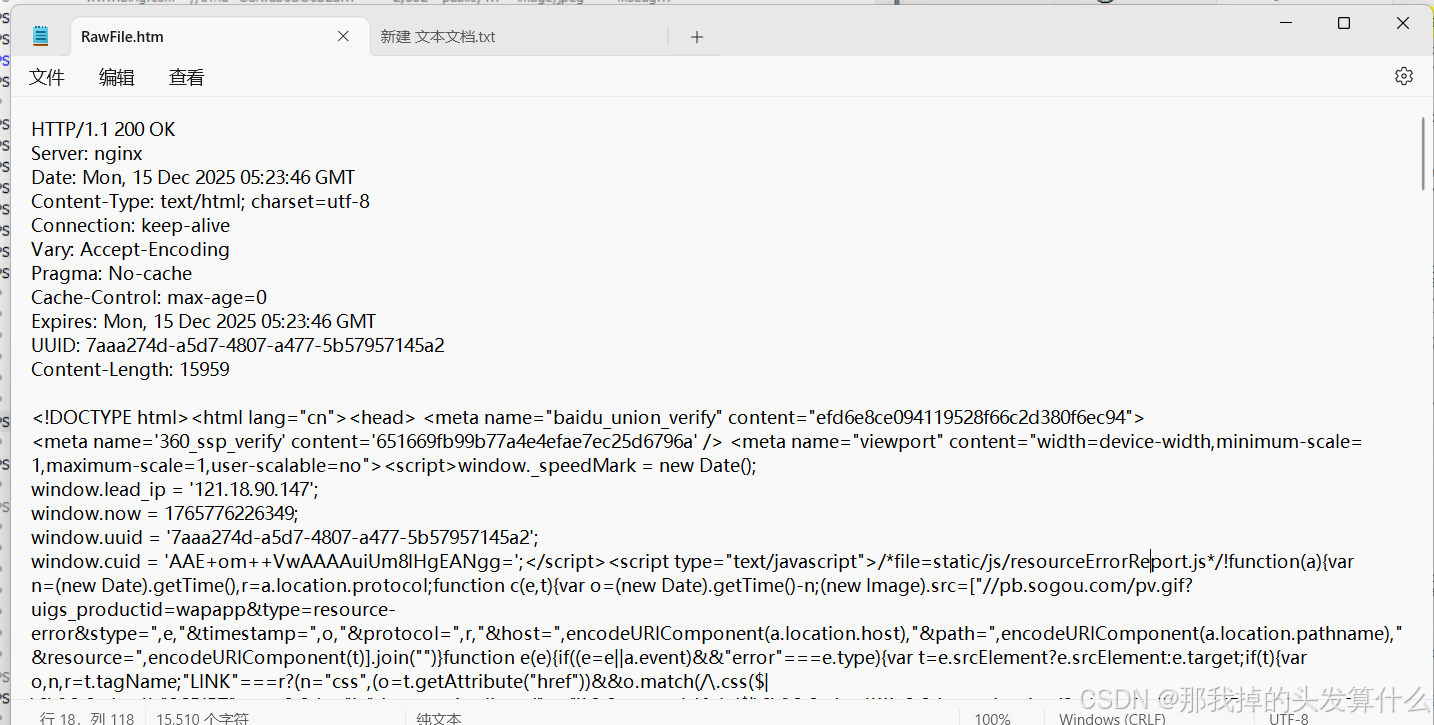Viewport: 1434px width, 725px height.
Task: Click the UTF-8 encoding indicator
Action: point(1289,718)
